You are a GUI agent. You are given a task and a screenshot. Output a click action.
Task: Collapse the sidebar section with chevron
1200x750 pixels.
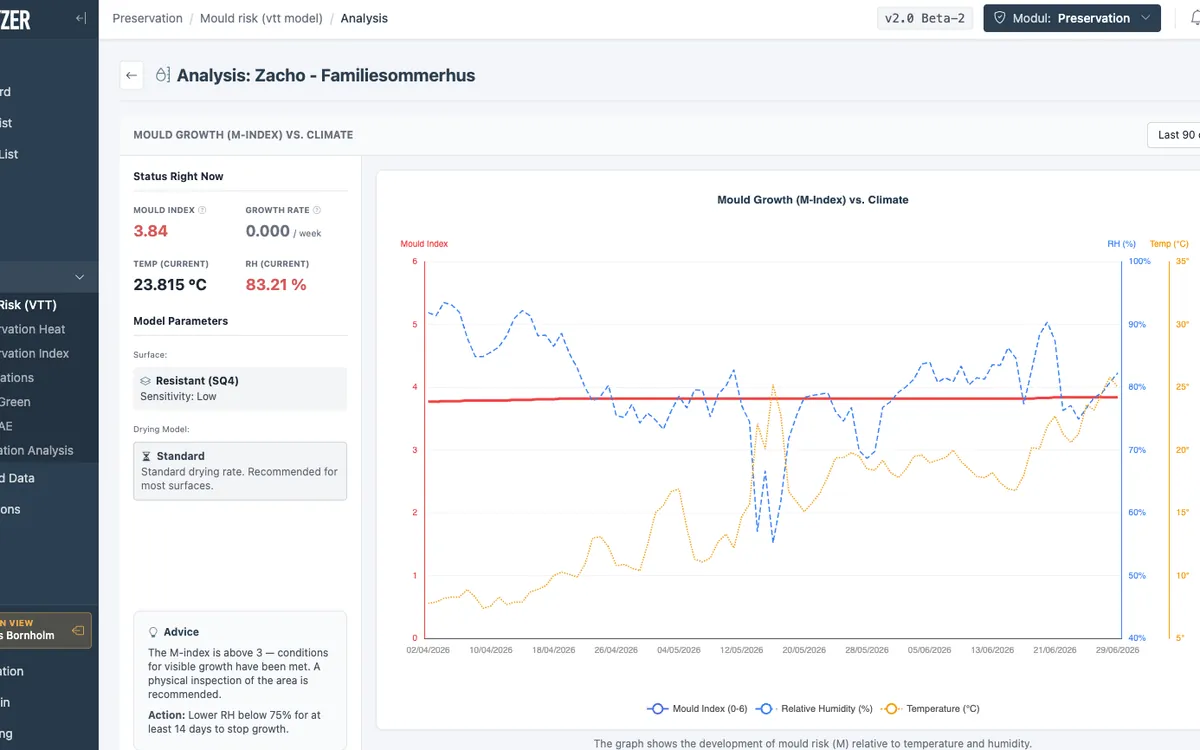click(81, 277)
